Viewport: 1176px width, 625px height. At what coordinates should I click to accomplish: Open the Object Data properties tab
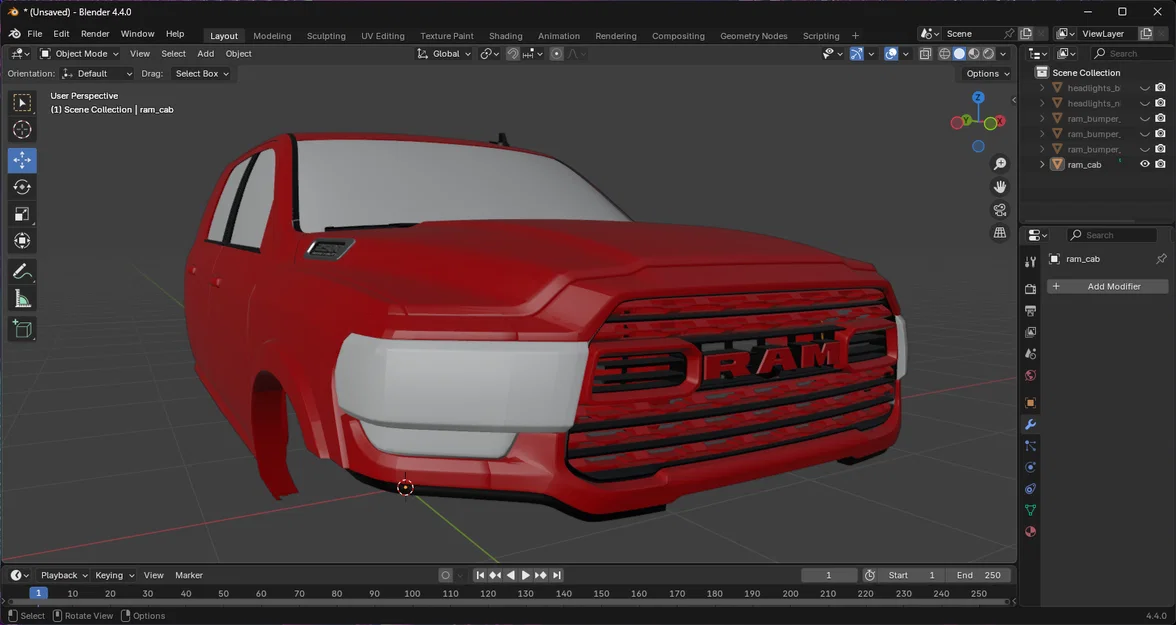1030,510
